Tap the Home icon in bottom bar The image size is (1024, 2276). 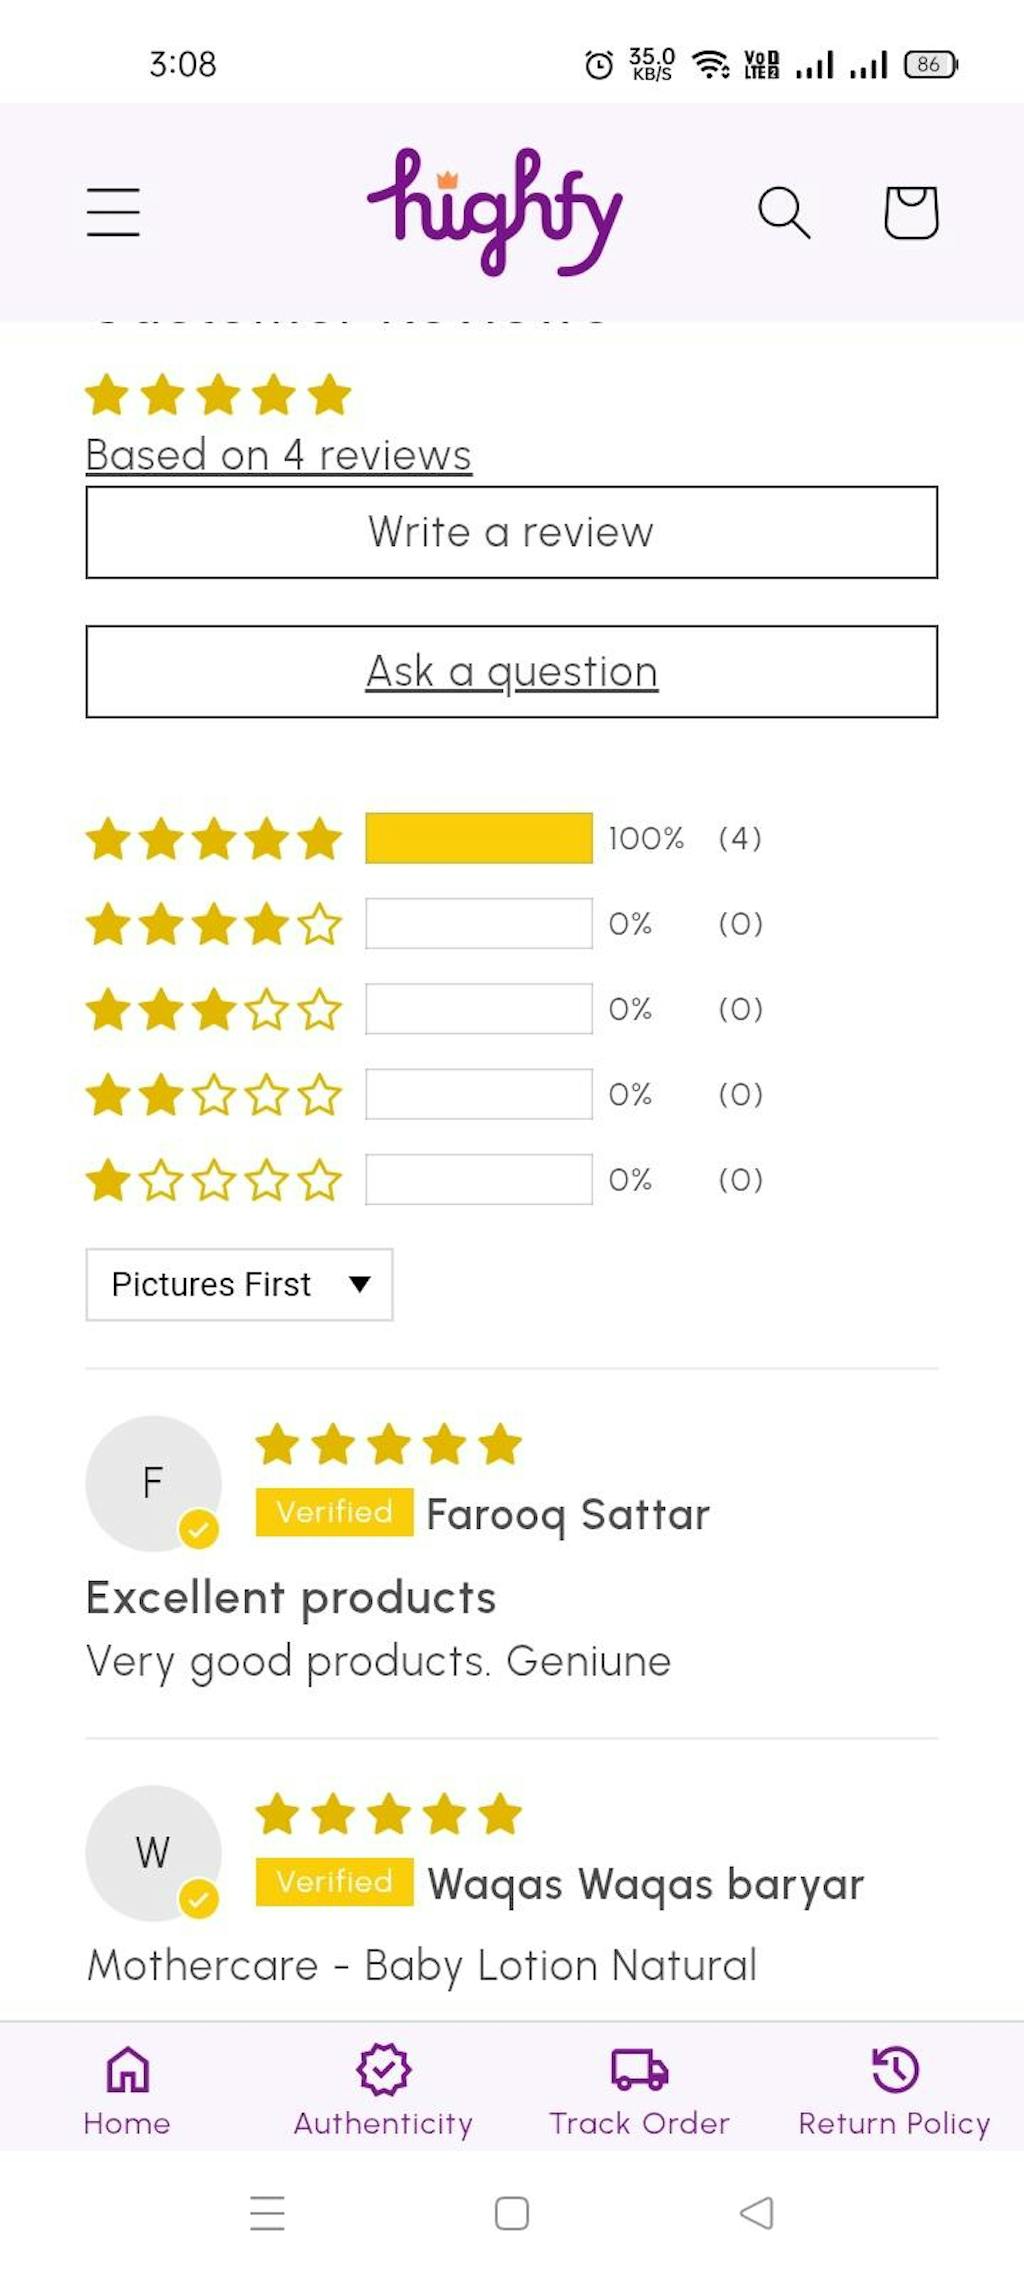pyautogui.click(x=127, y=2090)
